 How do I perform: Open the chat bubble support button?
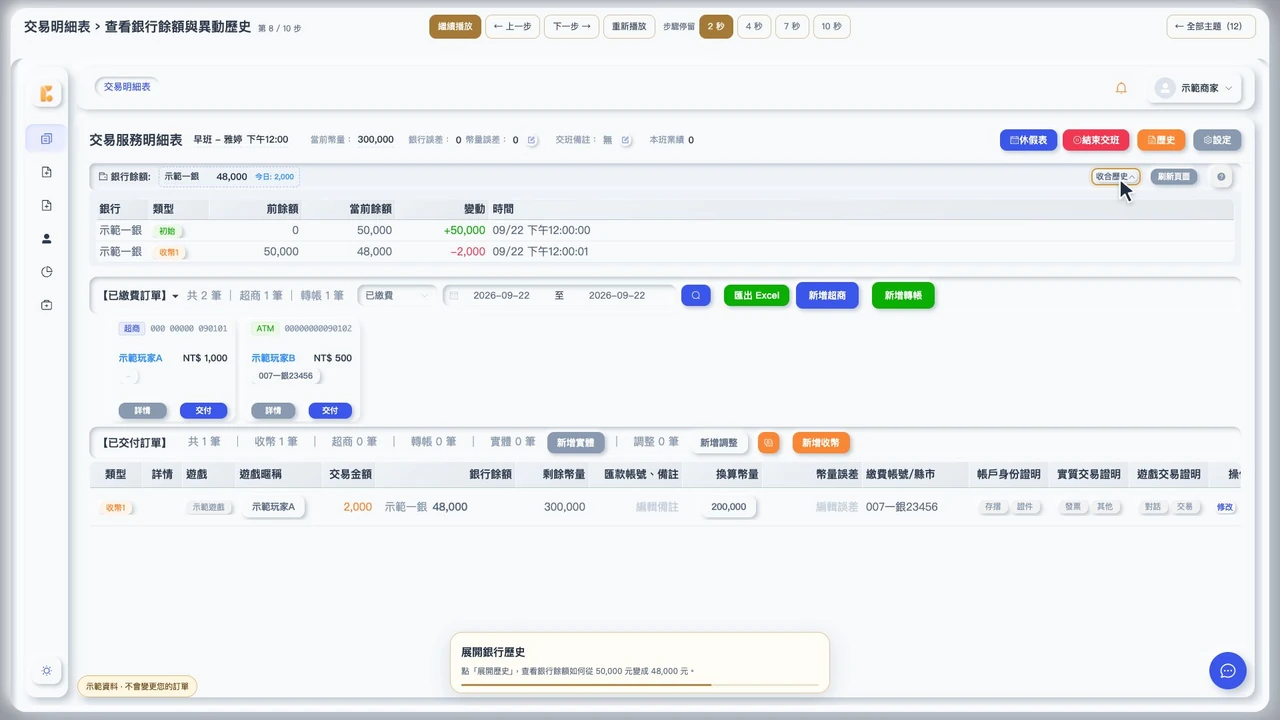pyautogui.click(x=1228, y=670)
